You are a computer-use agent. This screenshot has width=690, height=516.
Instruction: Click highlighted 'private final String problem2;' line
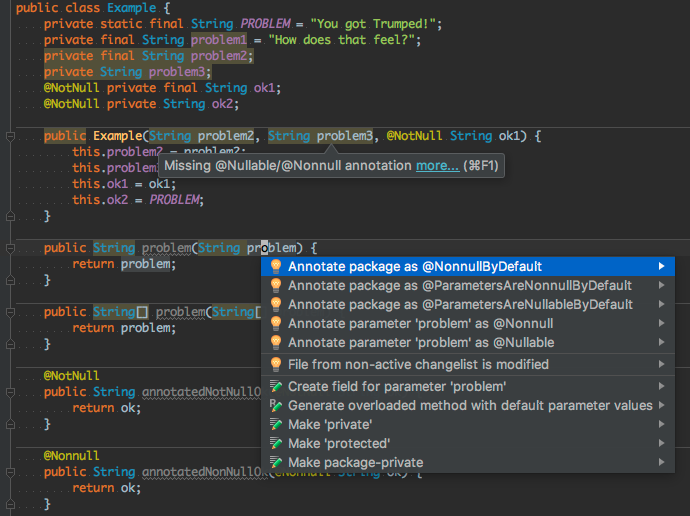tap(148, 56)
